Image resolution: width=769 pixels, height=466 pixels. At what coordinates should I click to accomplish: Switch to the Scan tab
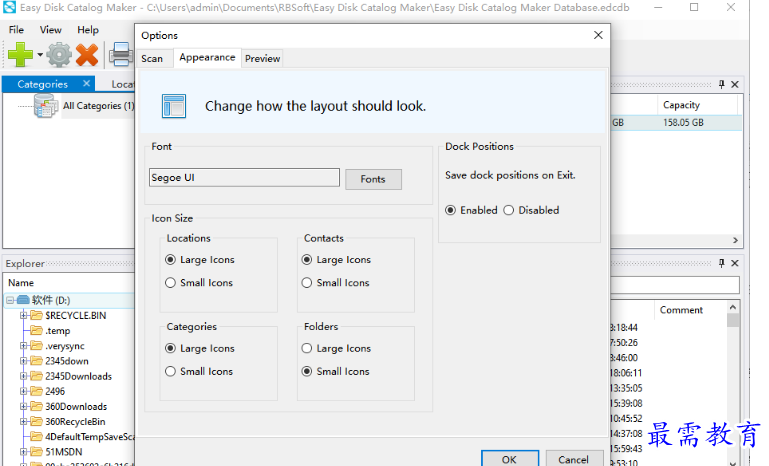[x=152, y=58]
